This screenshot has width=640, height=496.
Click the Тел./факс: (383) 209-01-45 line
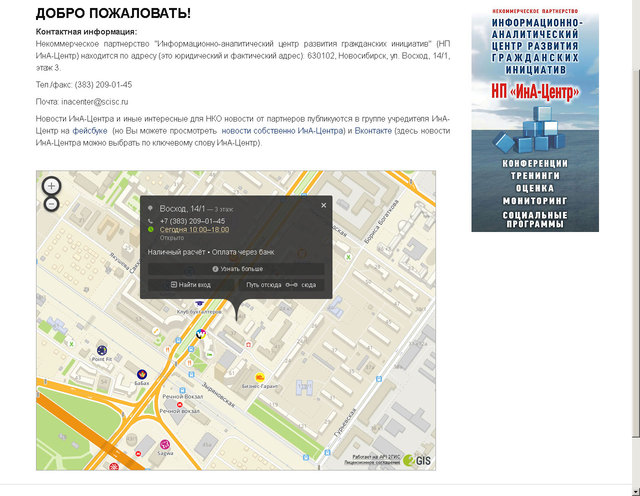[x=84, y=85]
